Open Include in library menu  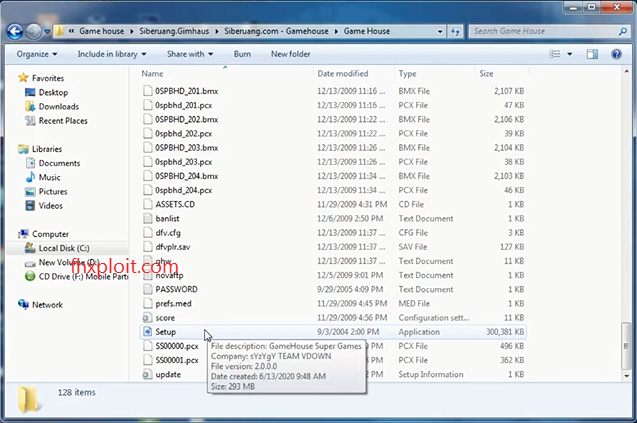[112, 54]
